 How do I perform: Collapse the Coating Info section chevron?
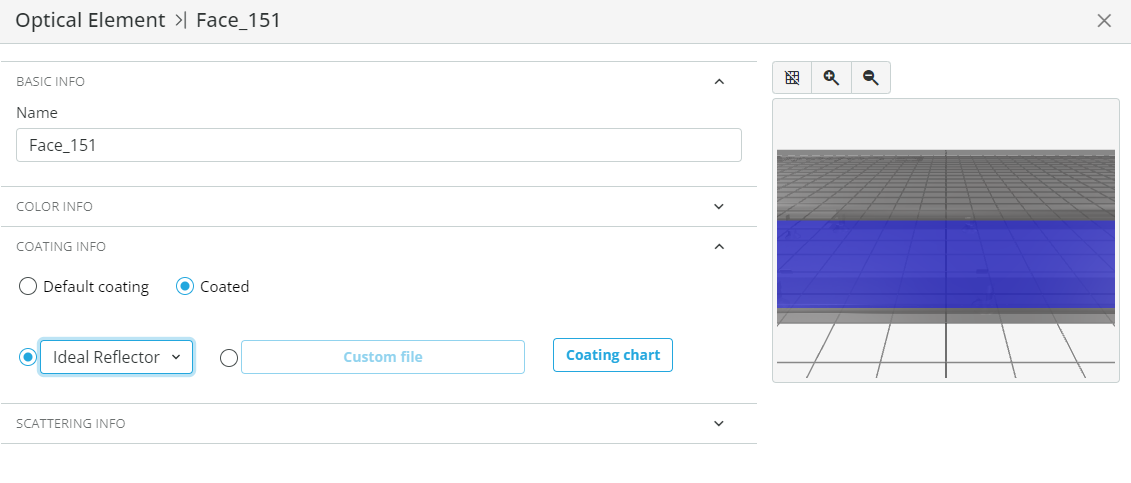pyautogui.click(x=718, y=247)
